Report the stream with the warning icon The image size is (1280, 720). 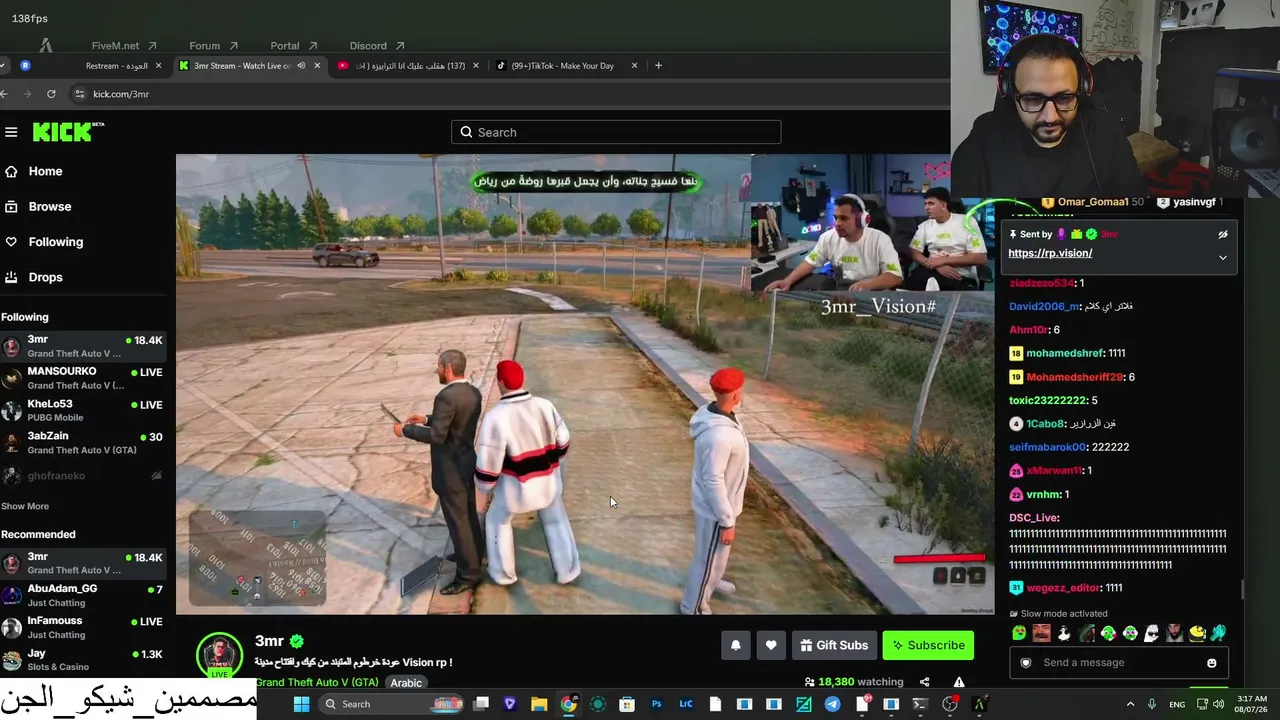click(959, 682)
